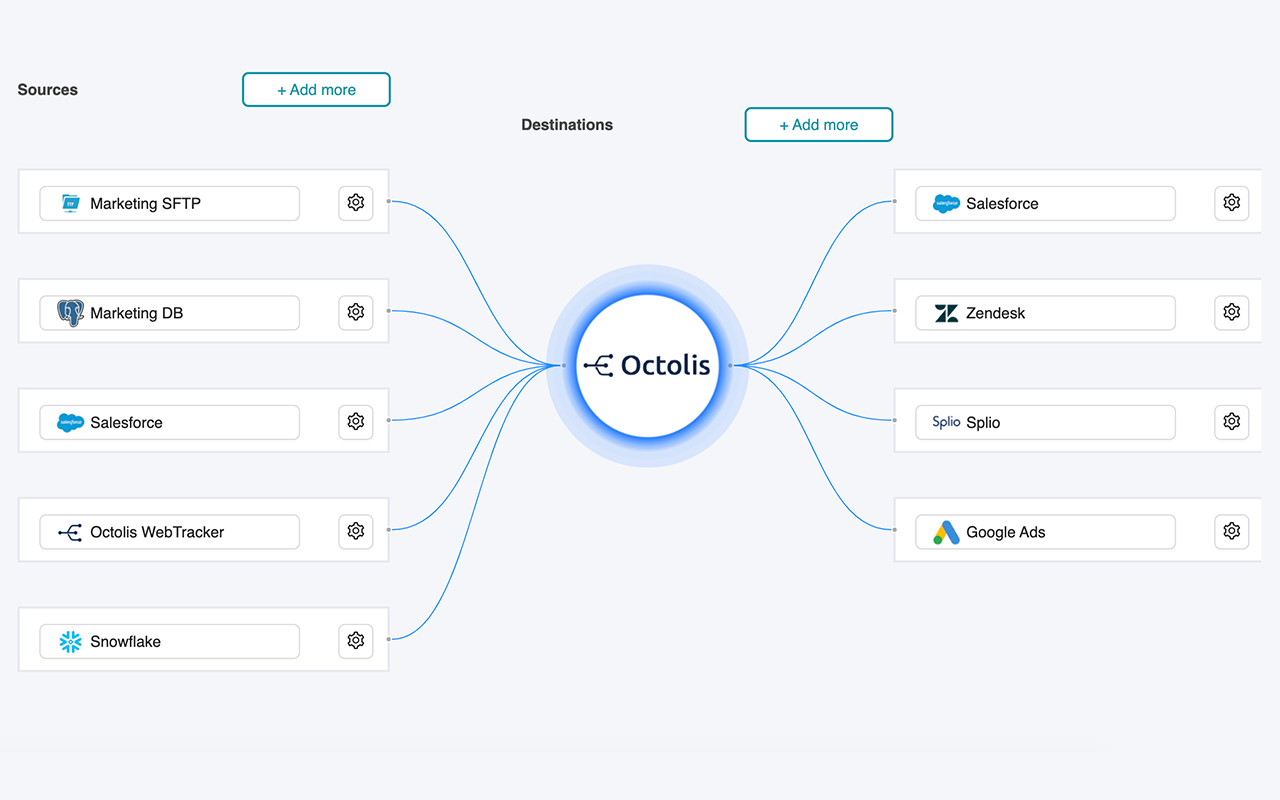The height and width of the screenshot is (800, 1280).
Task: Click the Salesforce cloud icon in Sources
Action: coord(70,422)
